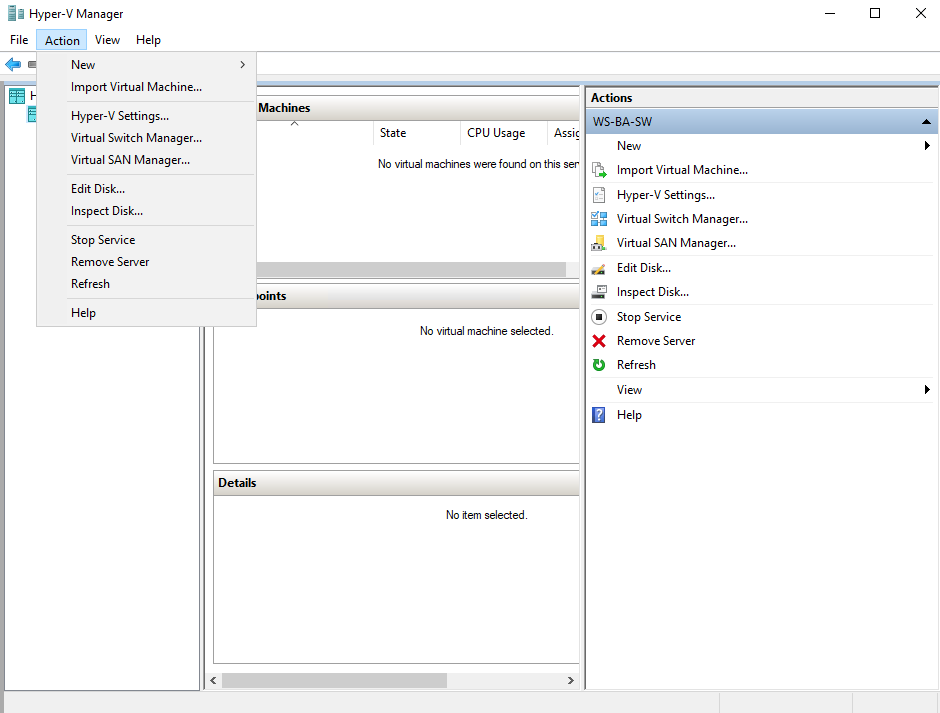Image resolution: width=940 pixels, height=713 pixels.
Task: Click the red X Remove Server icon
Action: [599, 341]
